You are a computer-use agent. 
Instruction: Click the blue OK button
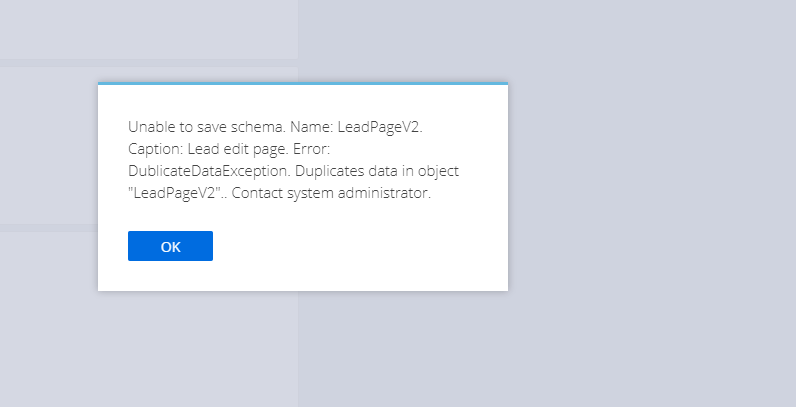170,246
